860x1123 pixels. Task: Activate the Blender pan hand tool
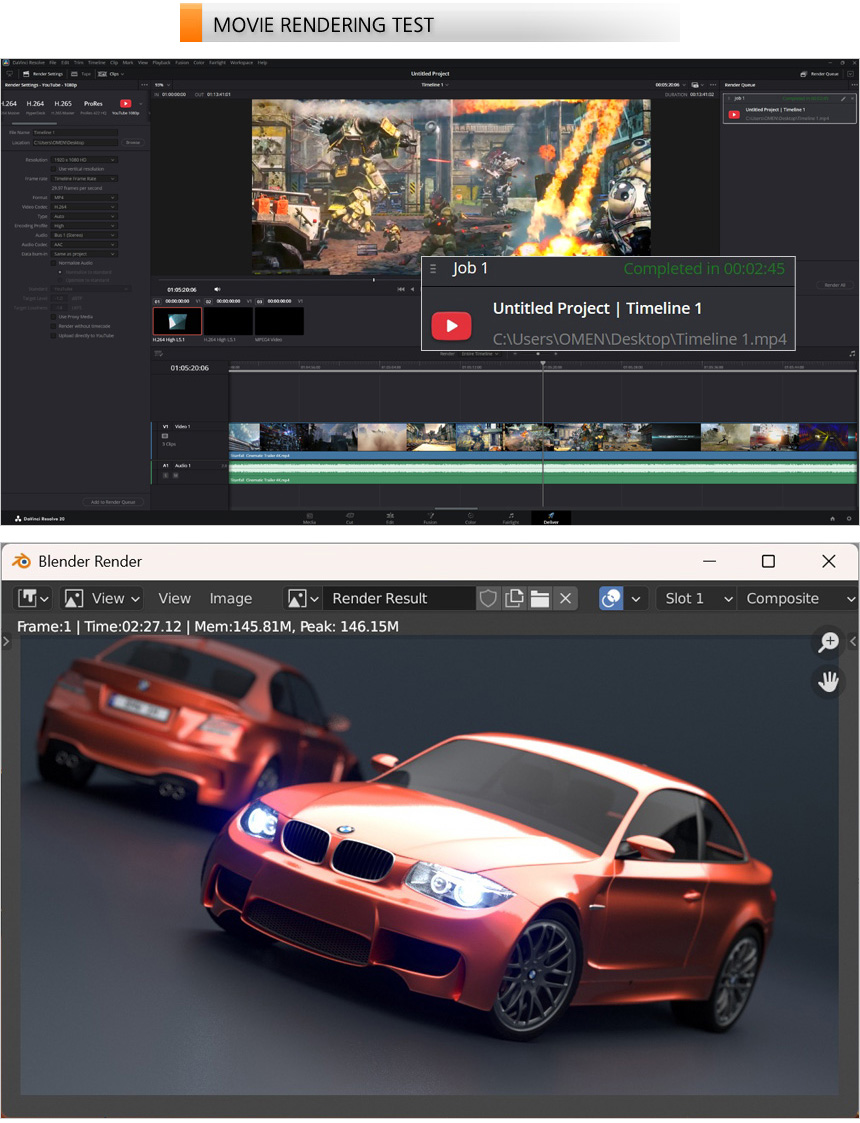pos(829,682)
